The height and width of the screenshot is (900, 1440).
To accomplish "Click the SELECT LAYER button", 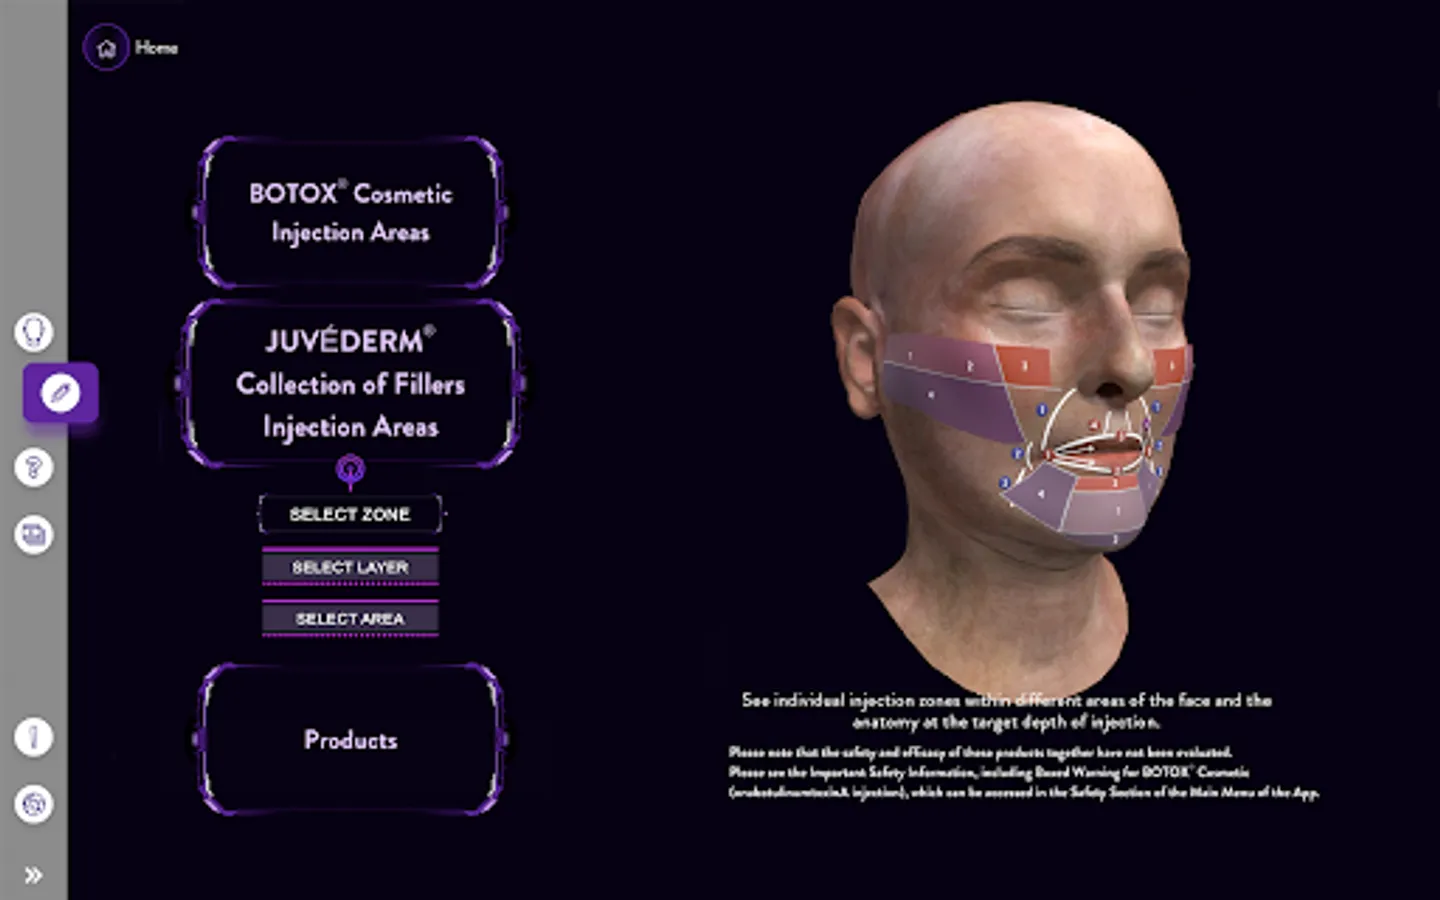I will [x=350, y=567].
